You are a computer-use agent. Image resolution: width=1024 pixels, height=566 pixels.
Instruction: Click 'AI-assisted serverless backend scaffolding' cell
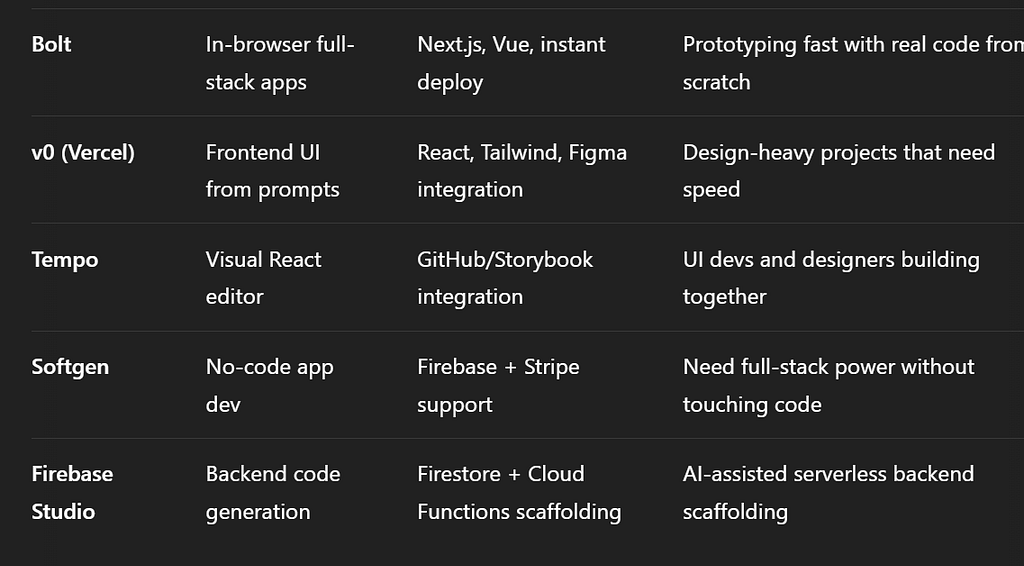coord(828,492)
